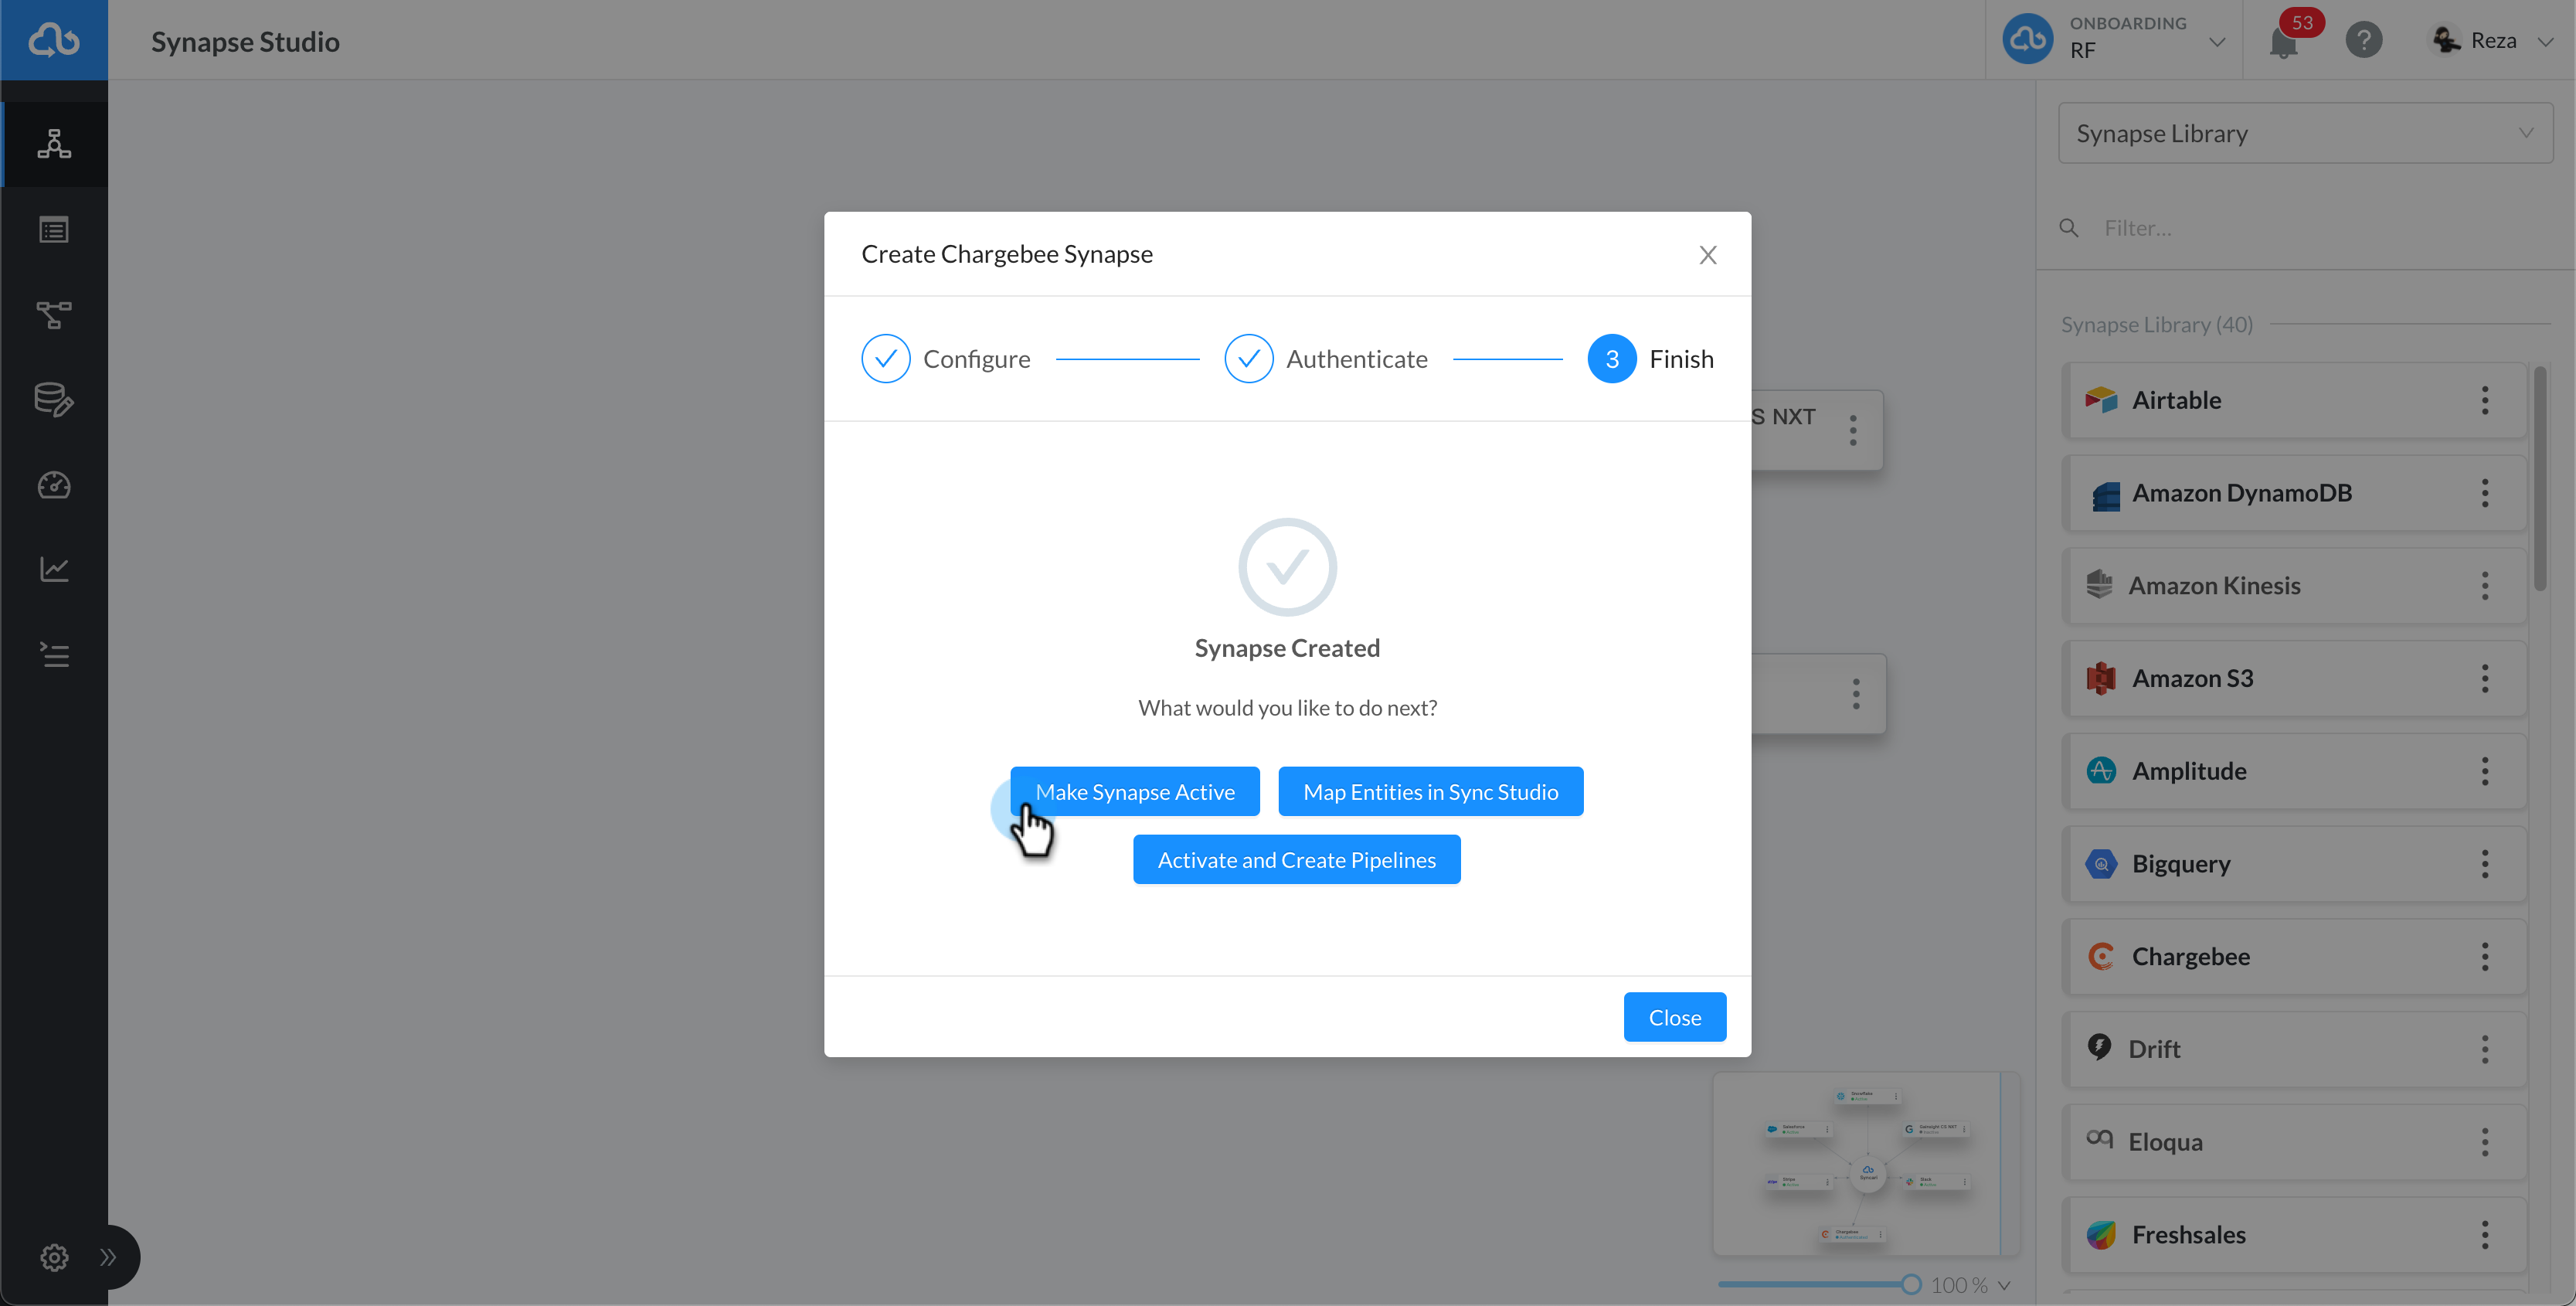Open Amazon Kinesis three-dot options menu
The height and width of the screenshot is (1306, 2576).
click(2484, 586)
